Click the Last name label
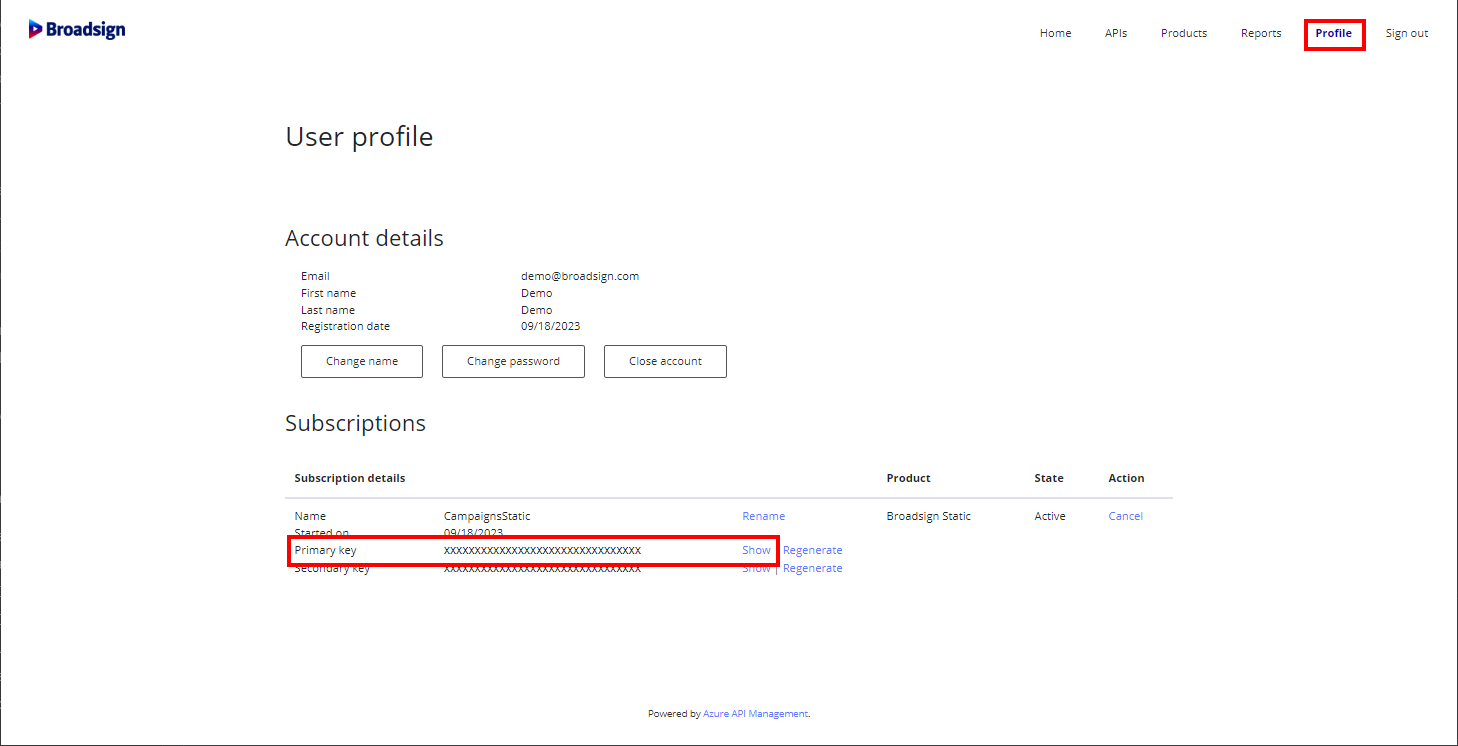This screenshot has height=746, width=1458. tap(328, 310)
